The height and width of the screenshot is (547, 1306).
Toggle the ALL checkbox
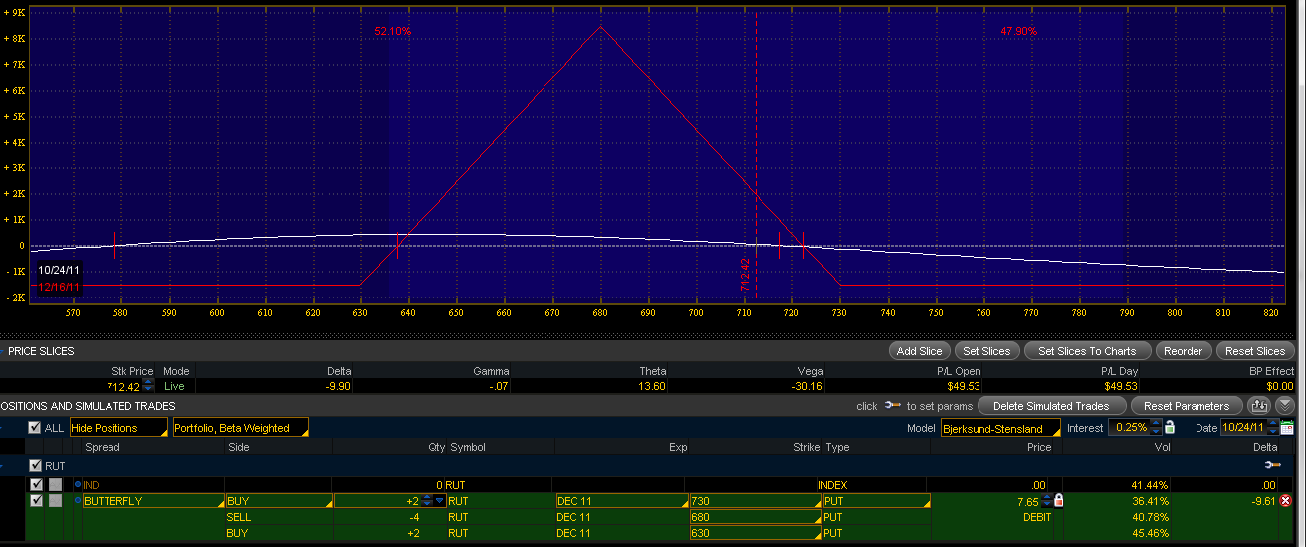35,428
